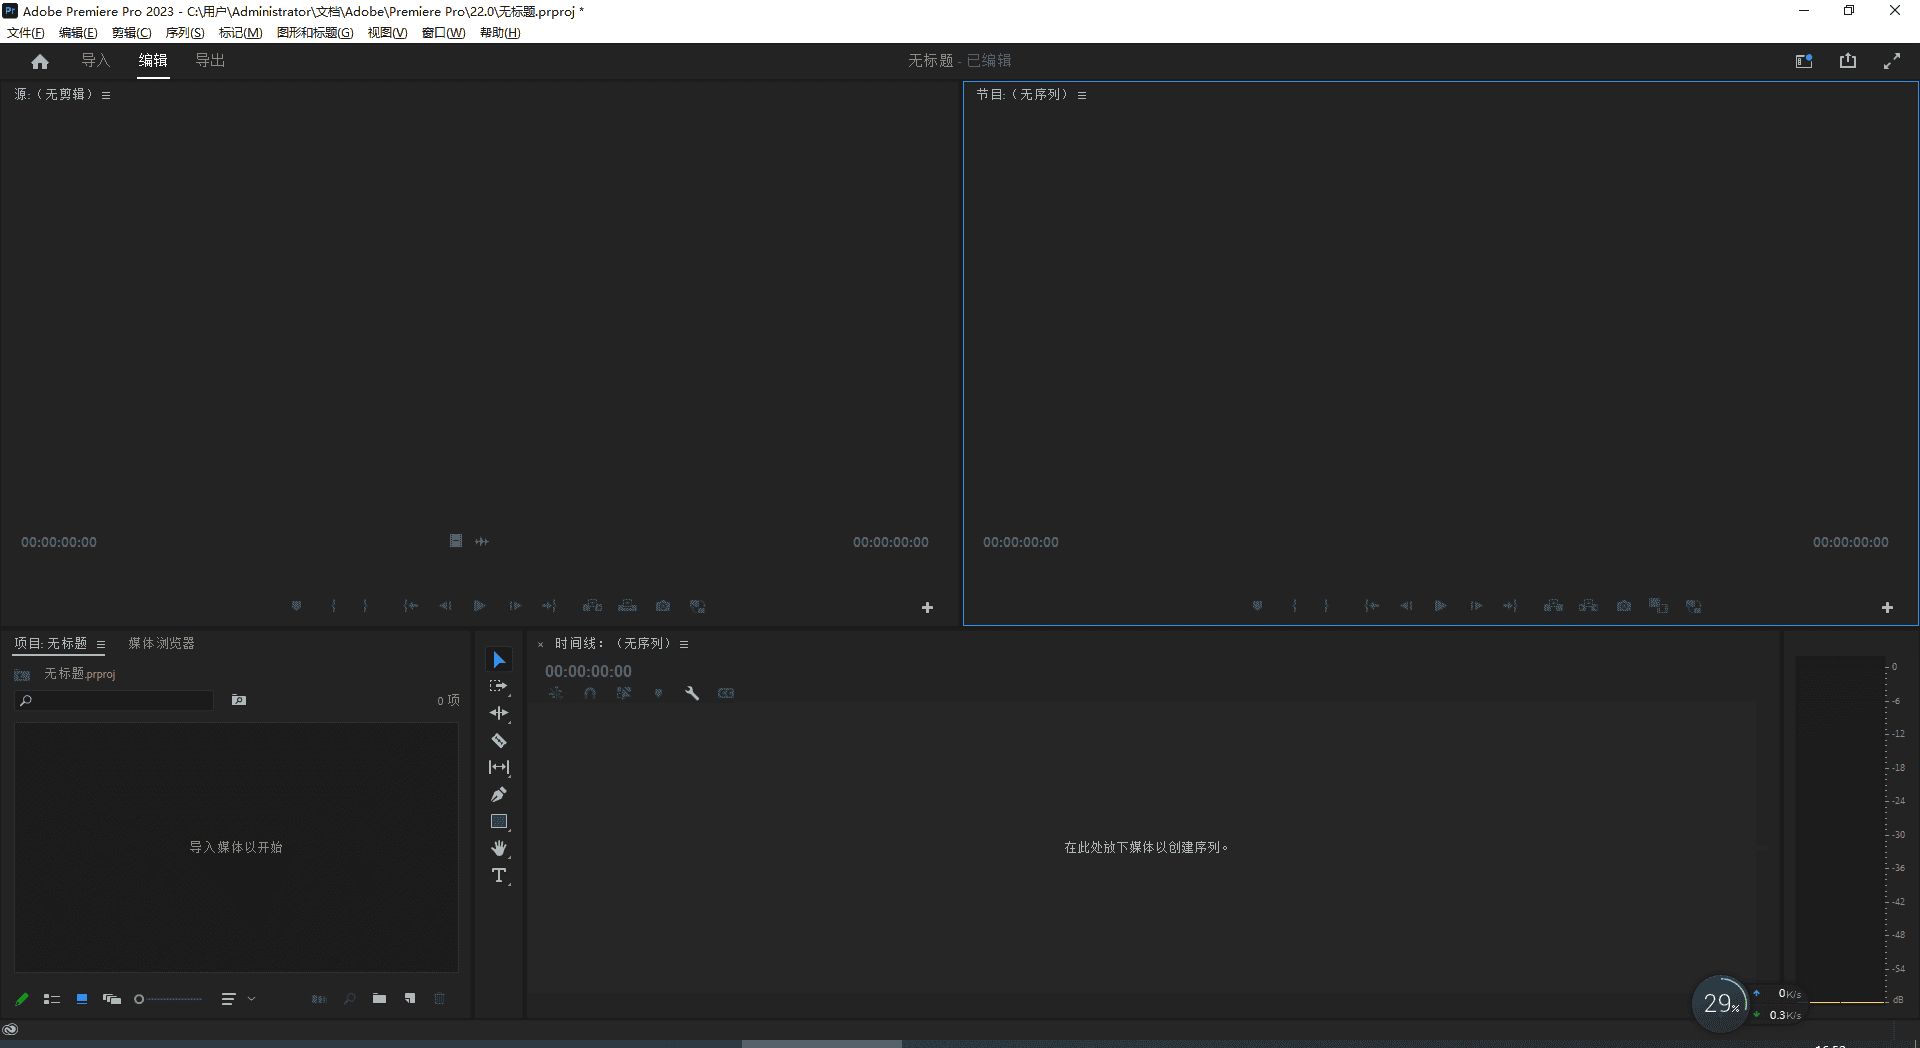Click the find-in-bin folder search icon
The image size is (1920, 1048).
[x=239, y=700]
